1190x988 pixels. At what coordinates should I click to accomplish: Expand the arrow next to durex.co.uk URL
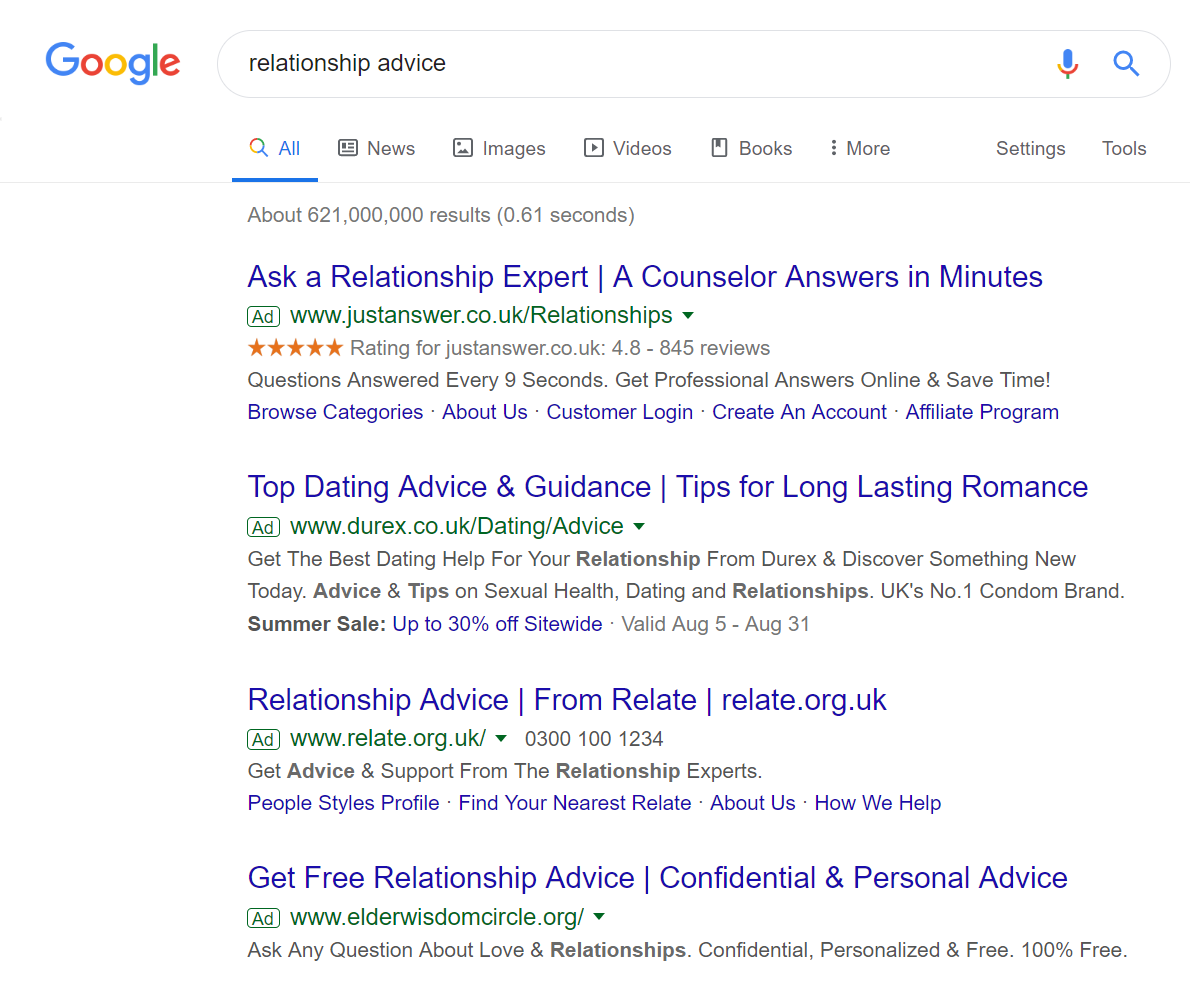click(639, 527)
